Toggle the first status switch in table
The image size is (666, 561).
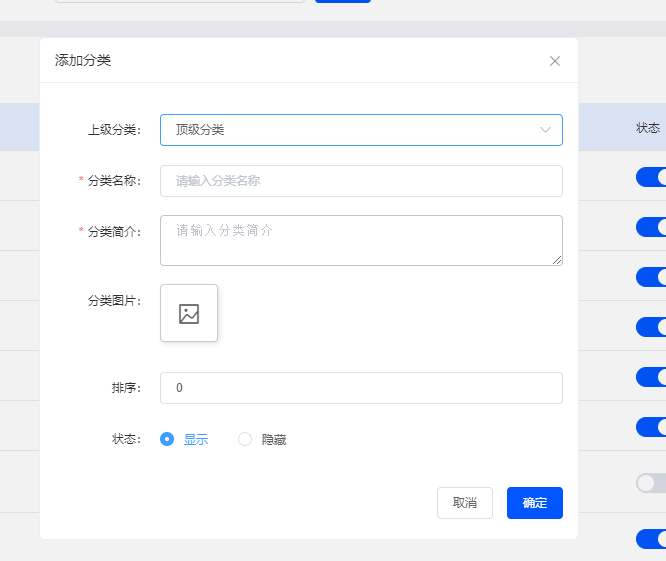(x=651, y=177)
